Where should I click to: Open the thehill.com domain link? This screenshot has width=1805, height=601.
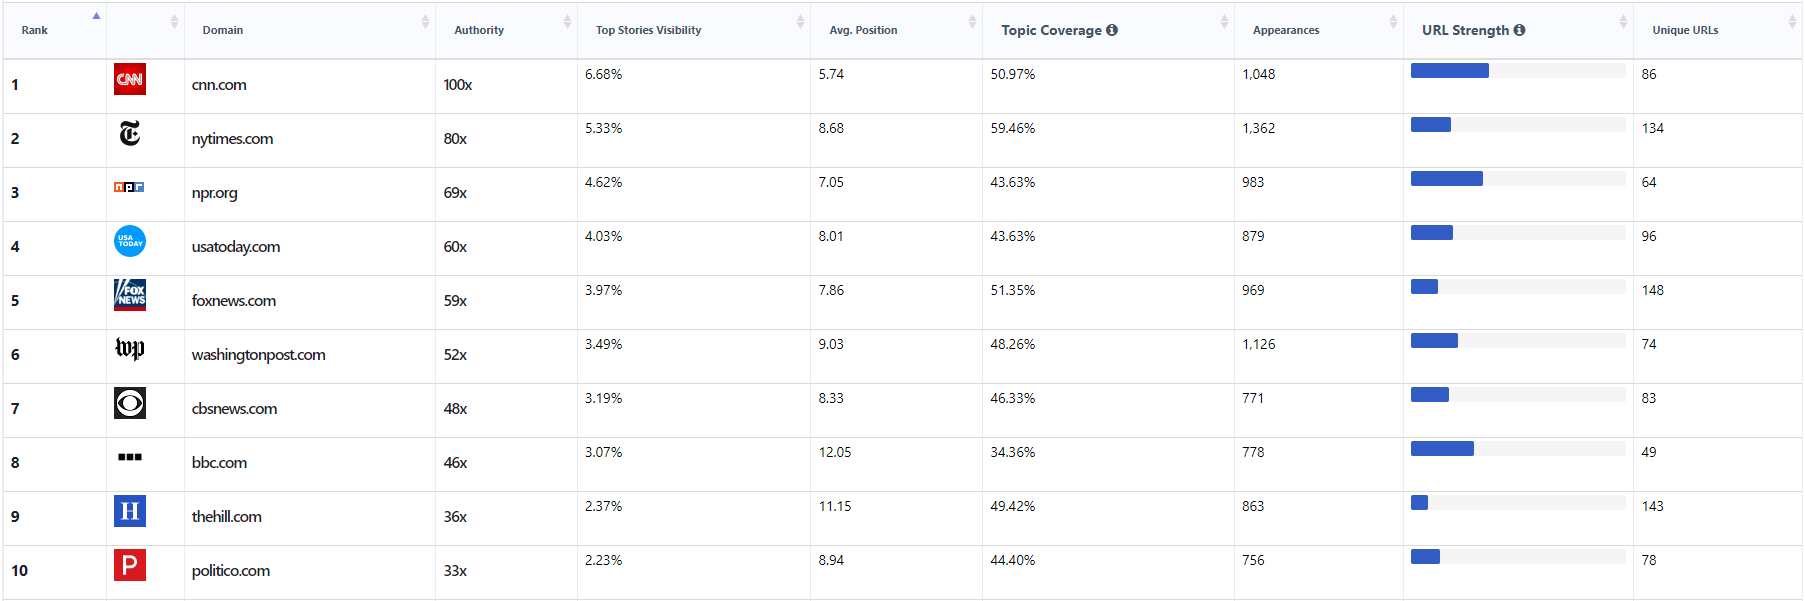point(226,517)
